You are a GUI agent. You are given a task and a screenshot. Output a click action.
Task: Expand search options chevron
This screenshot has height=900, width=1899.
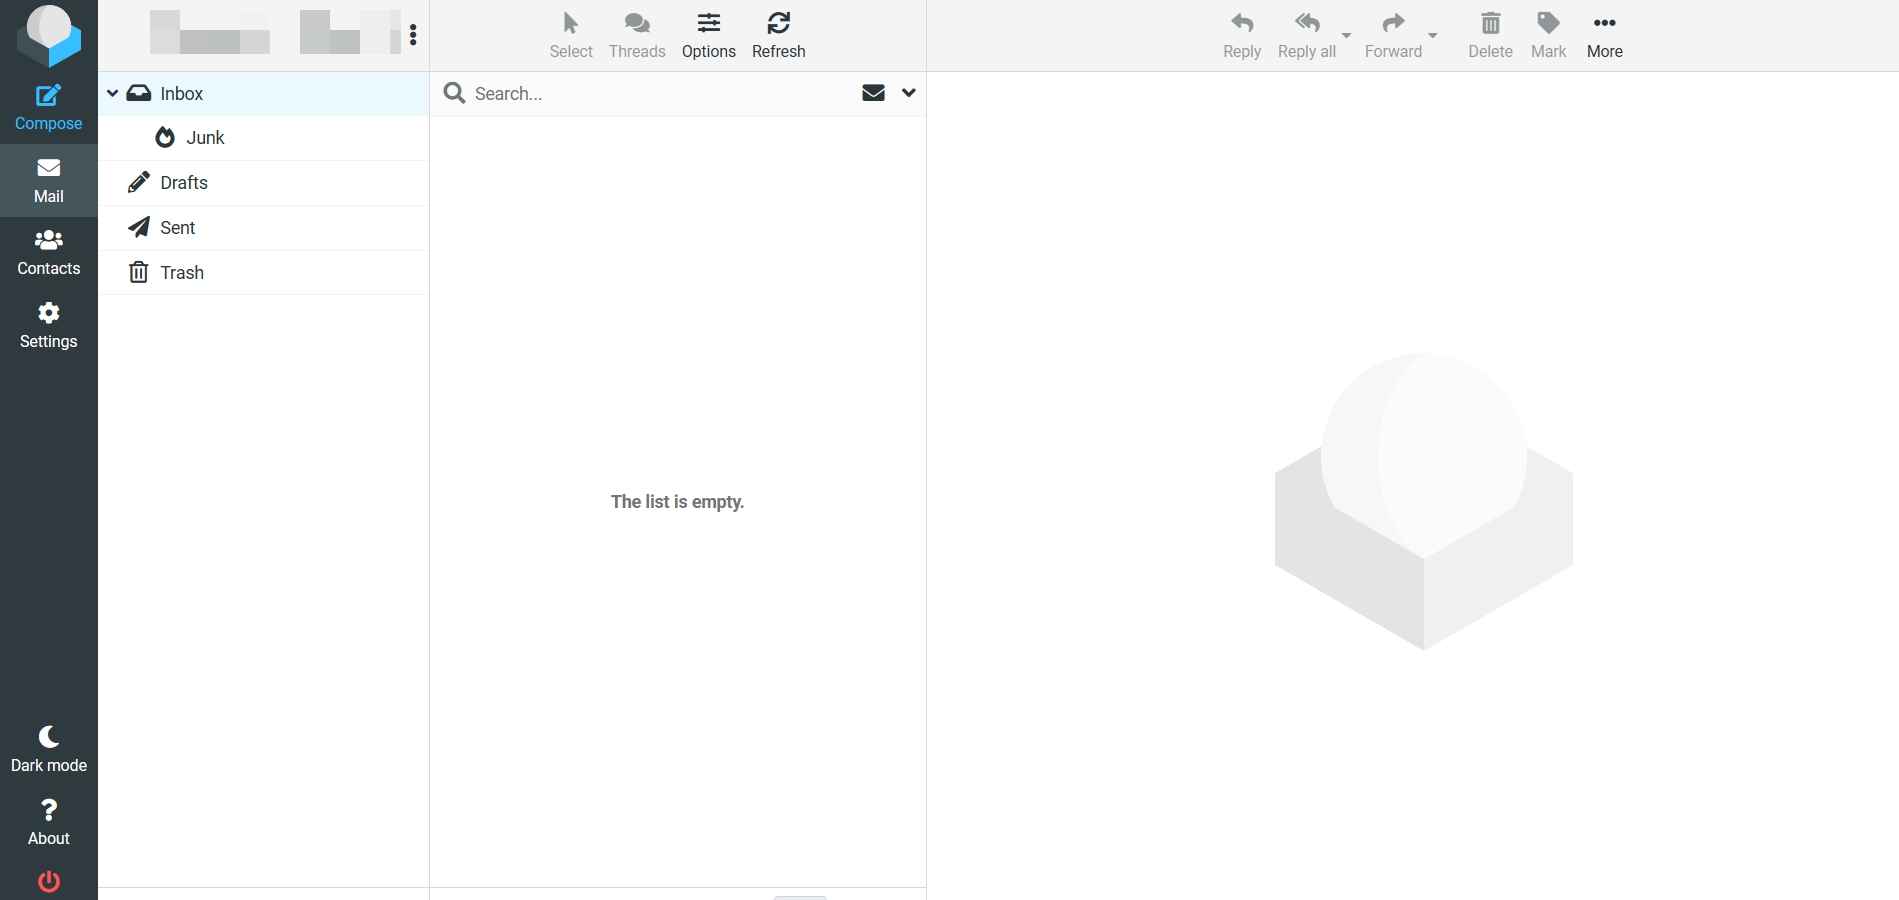click(908, 93)
